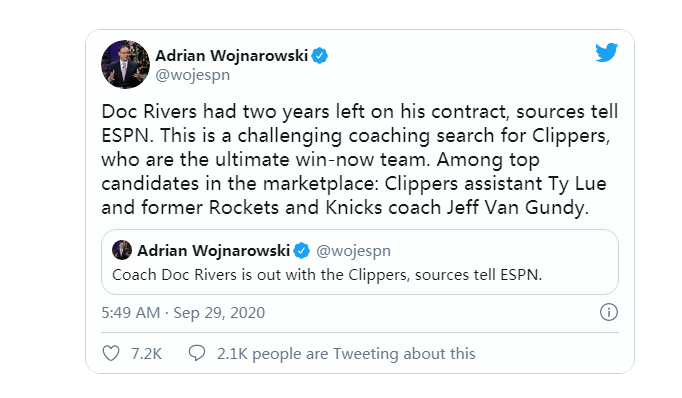Click the Twitter bird logo icon
Screen dimensions: 682x398
click(x=606, y=53)
